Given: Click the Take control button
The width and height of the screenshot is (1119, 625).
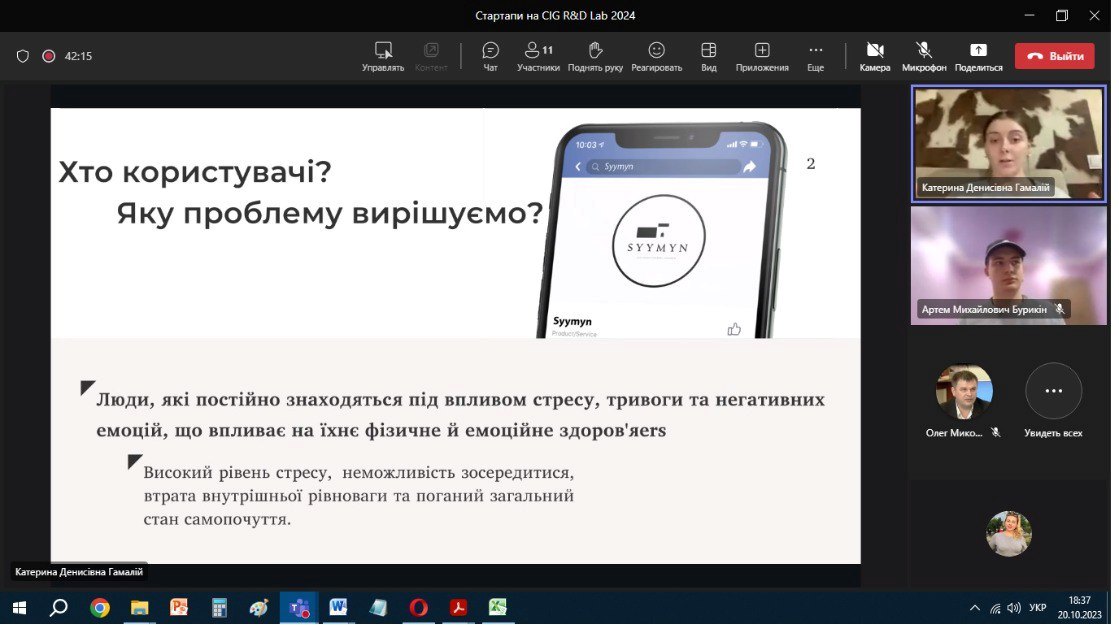Looking at the screenshot, I should [383, 56].
